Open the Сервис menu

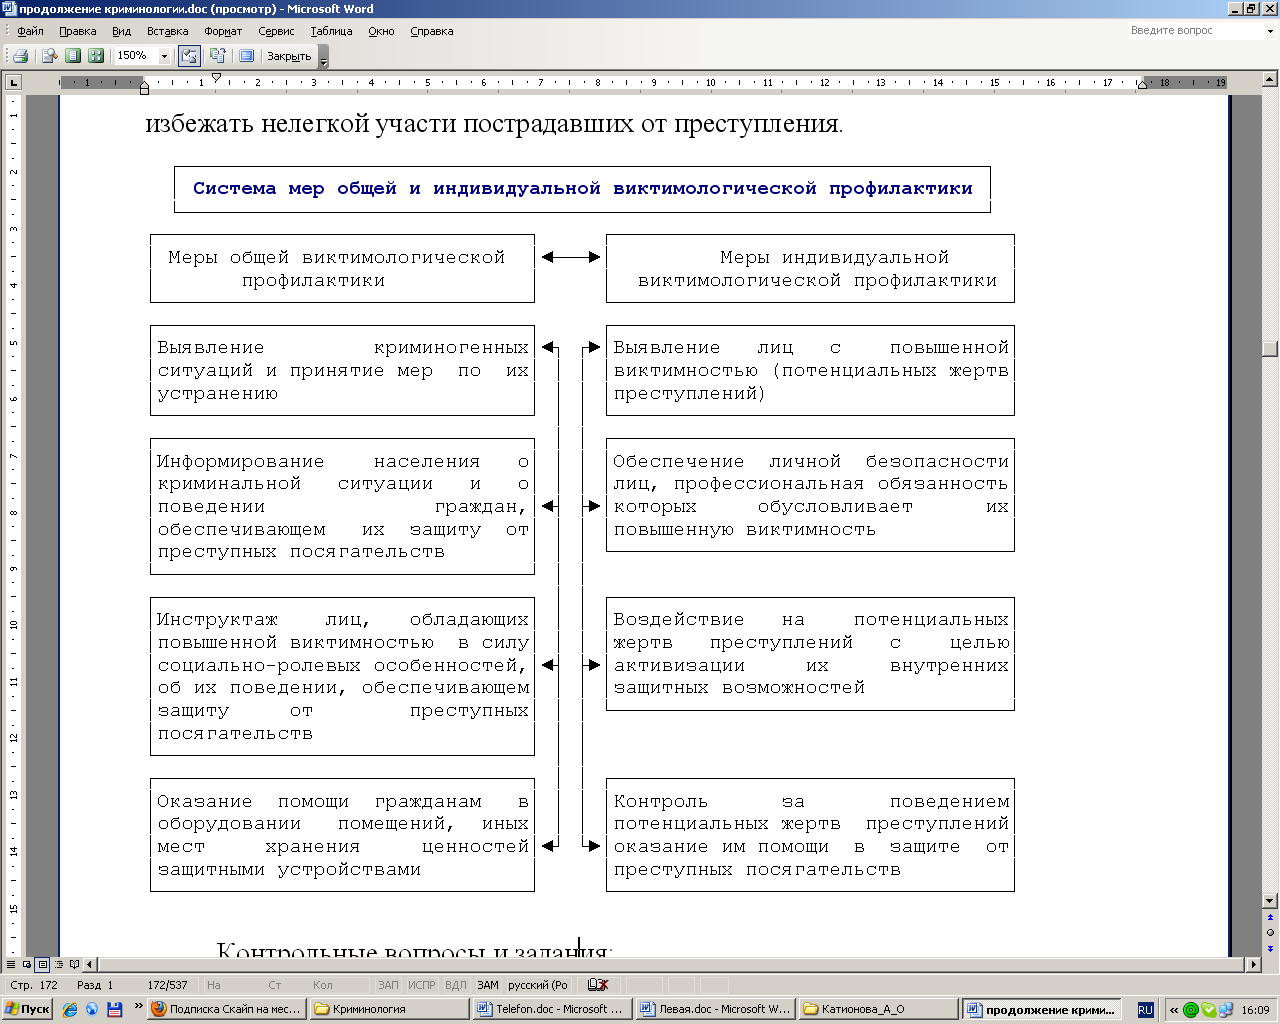click(276, 31)
